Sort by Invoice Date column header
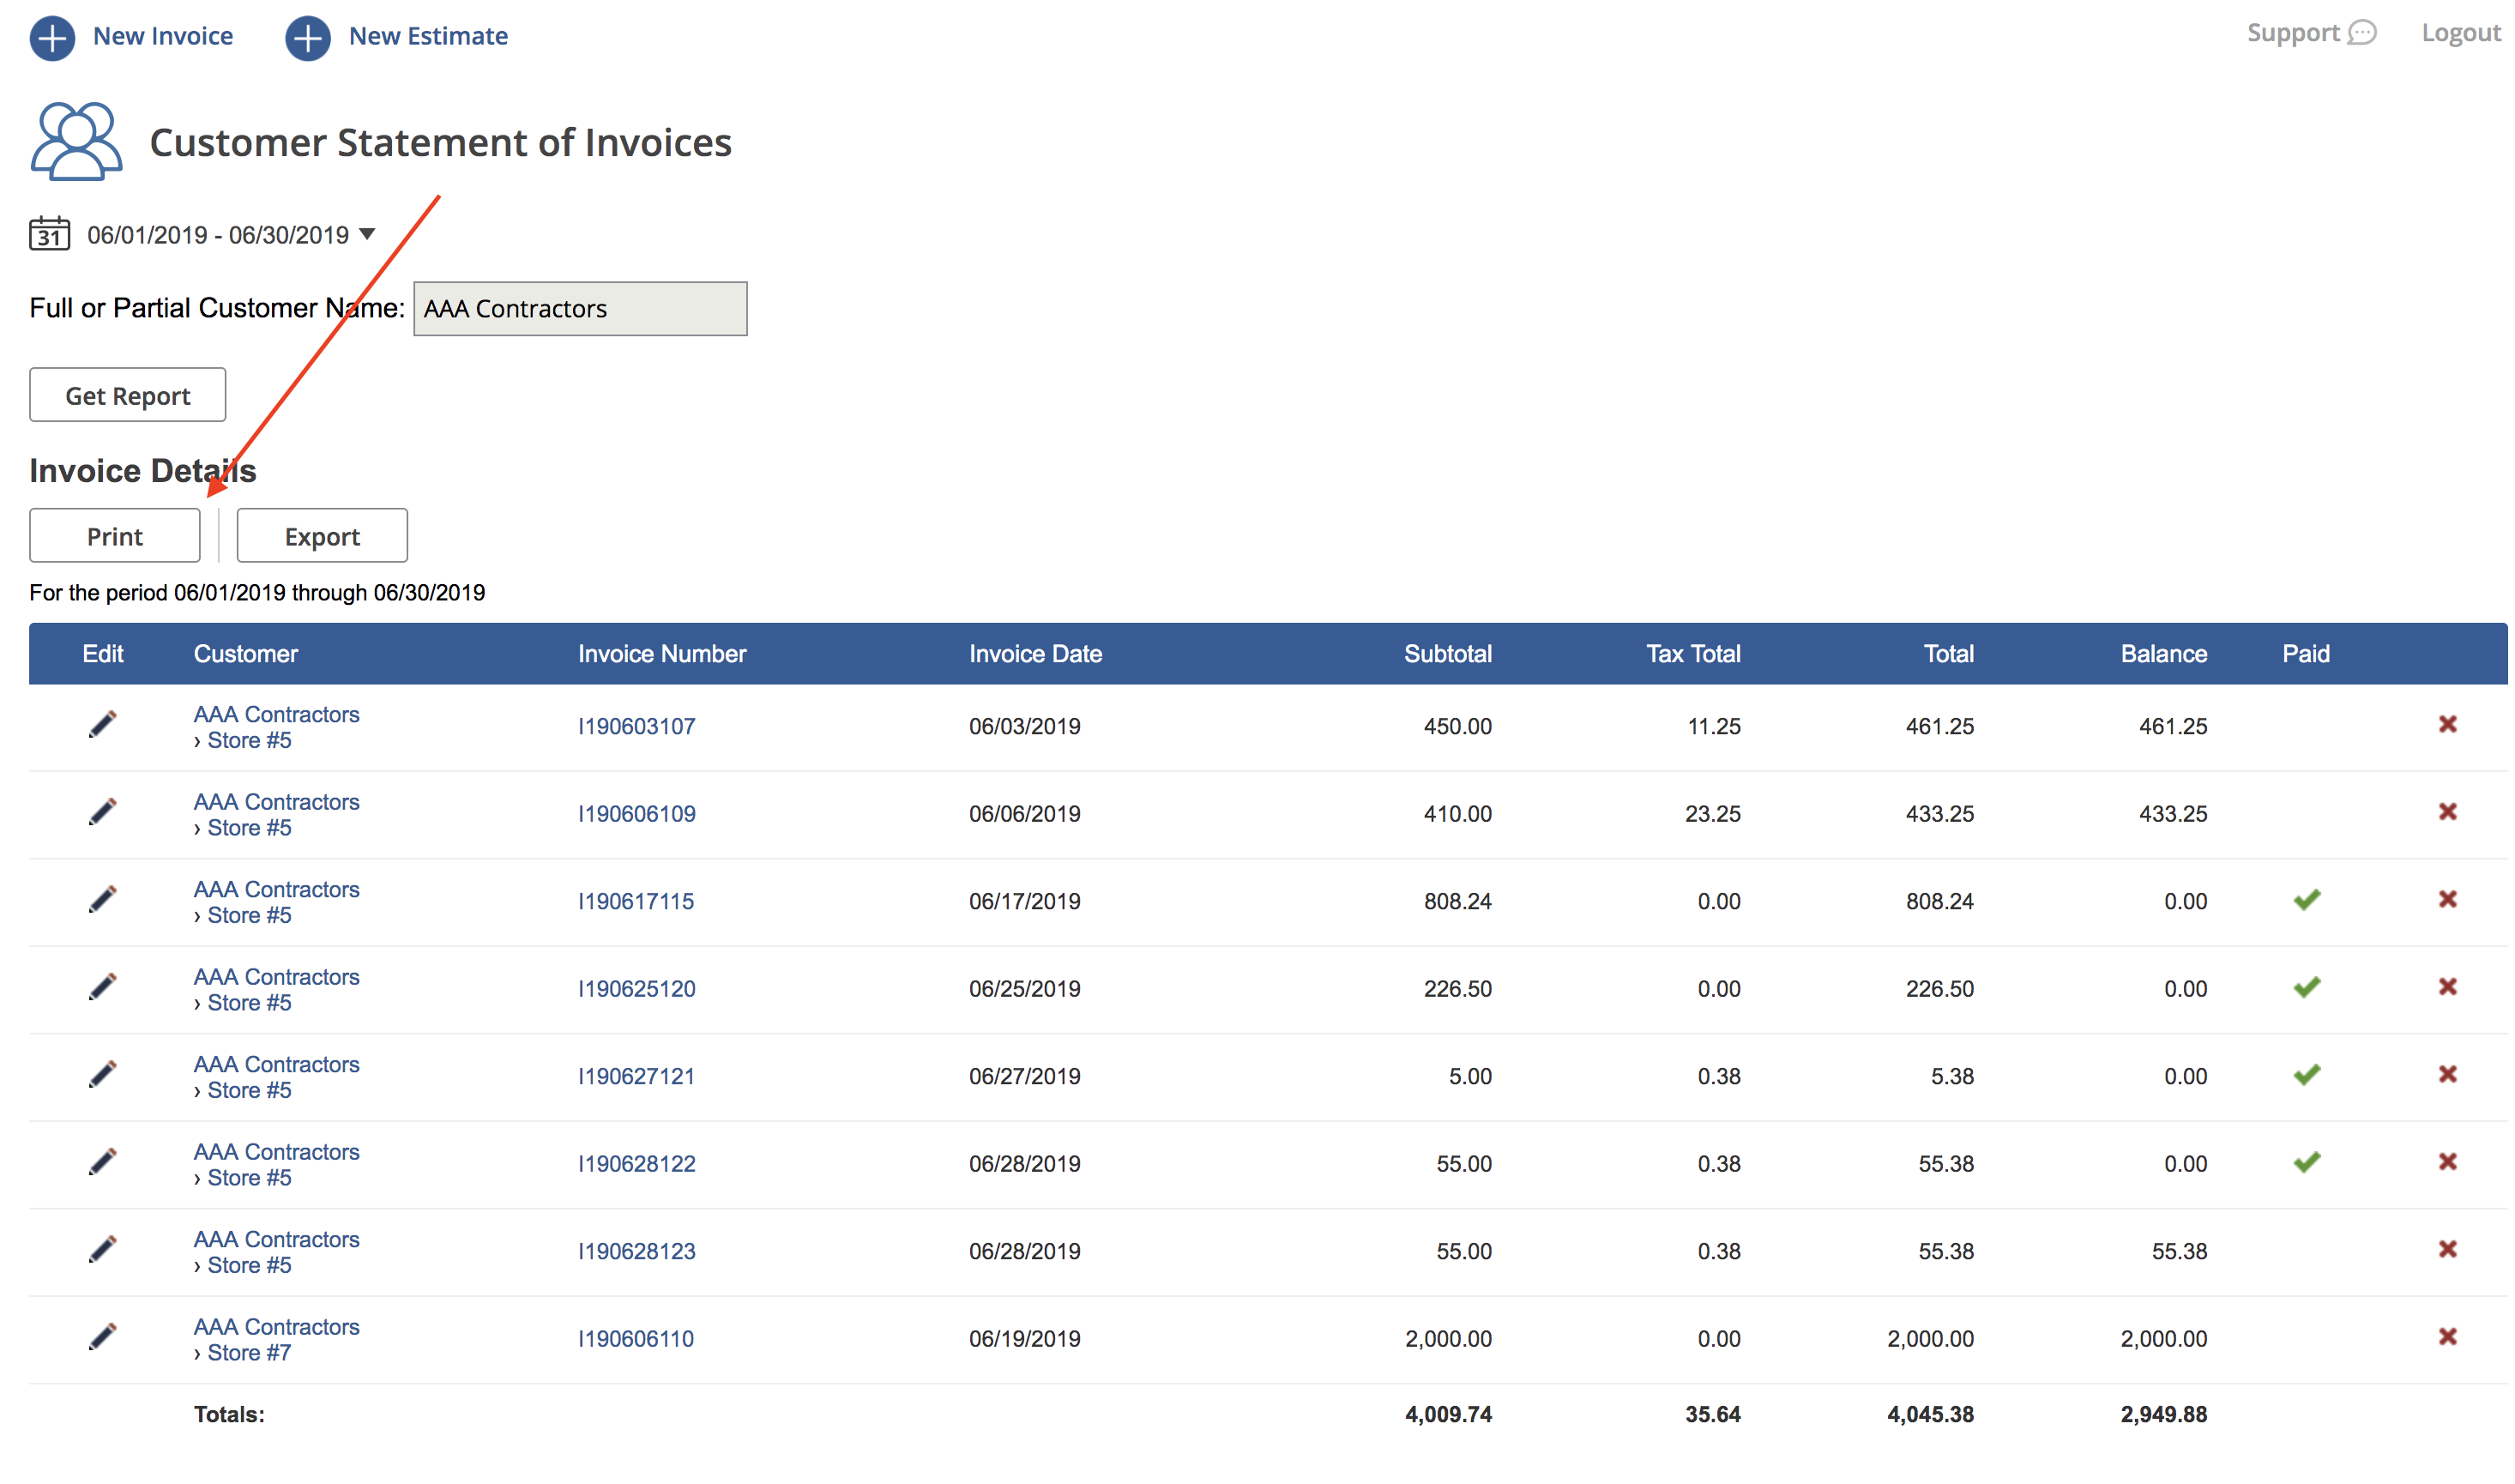2515x1484 pixels. tap(1034, 653)
